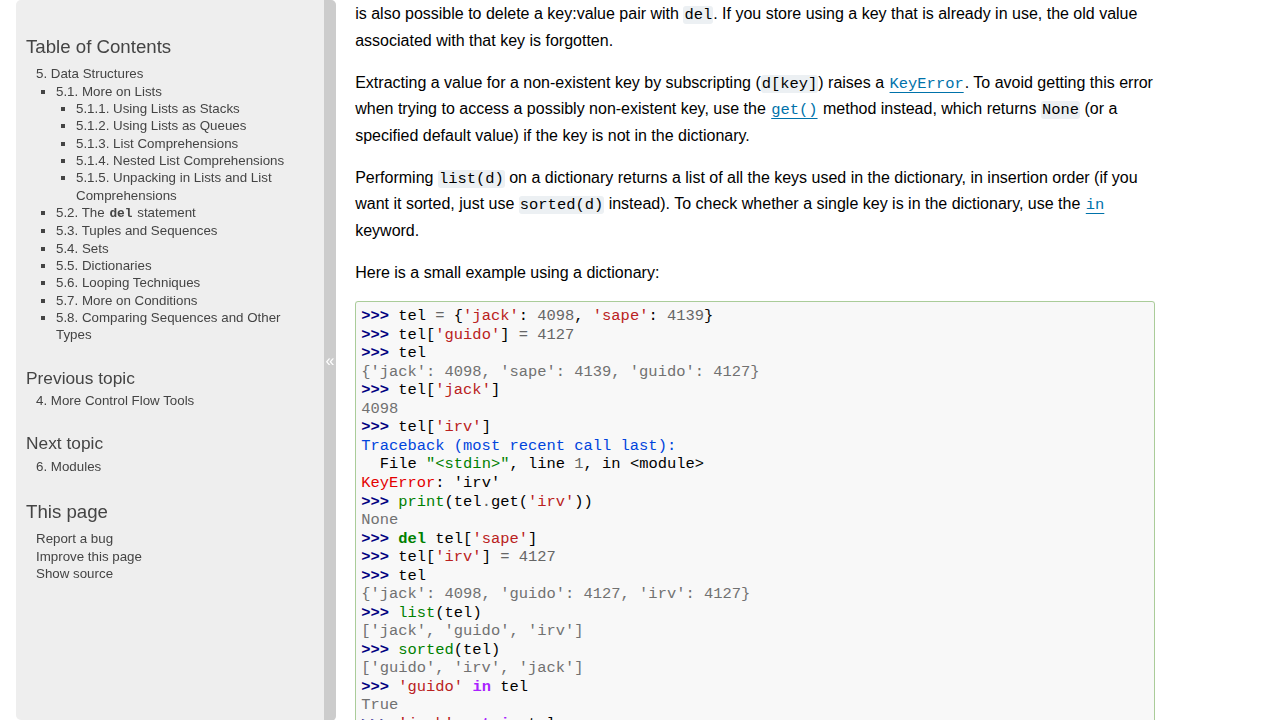Go to 5. Data Structures in contents
This screenshot has height=720, width=1280.
pyautogui.click(x=89, y=74)
